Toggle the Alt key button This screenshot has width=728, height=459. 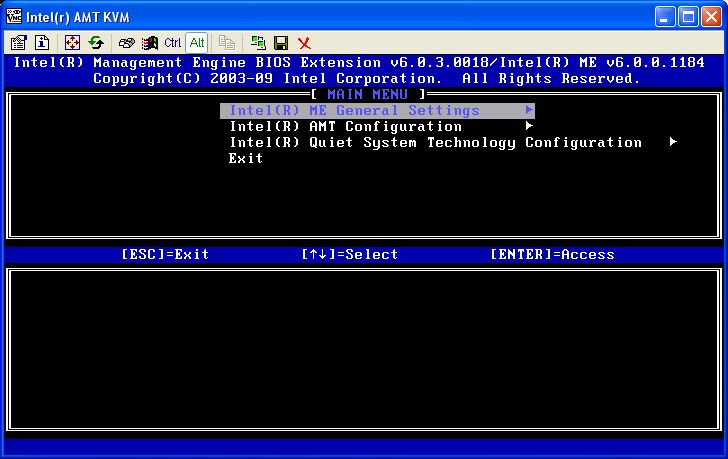pos(197,42)
